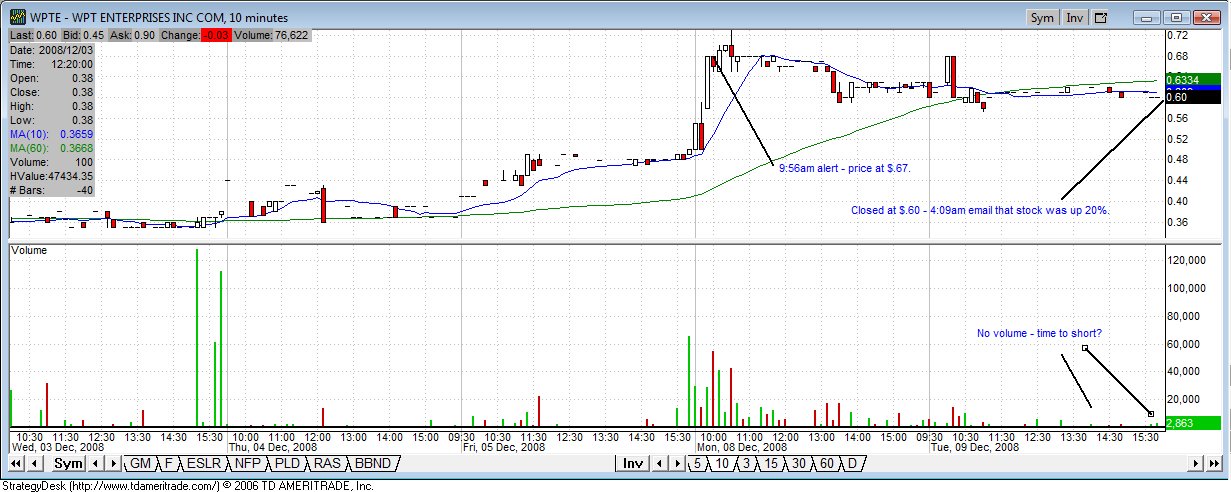Switch to the RAS symbol tab
The image size is (1231, 492).
[327, 464]
